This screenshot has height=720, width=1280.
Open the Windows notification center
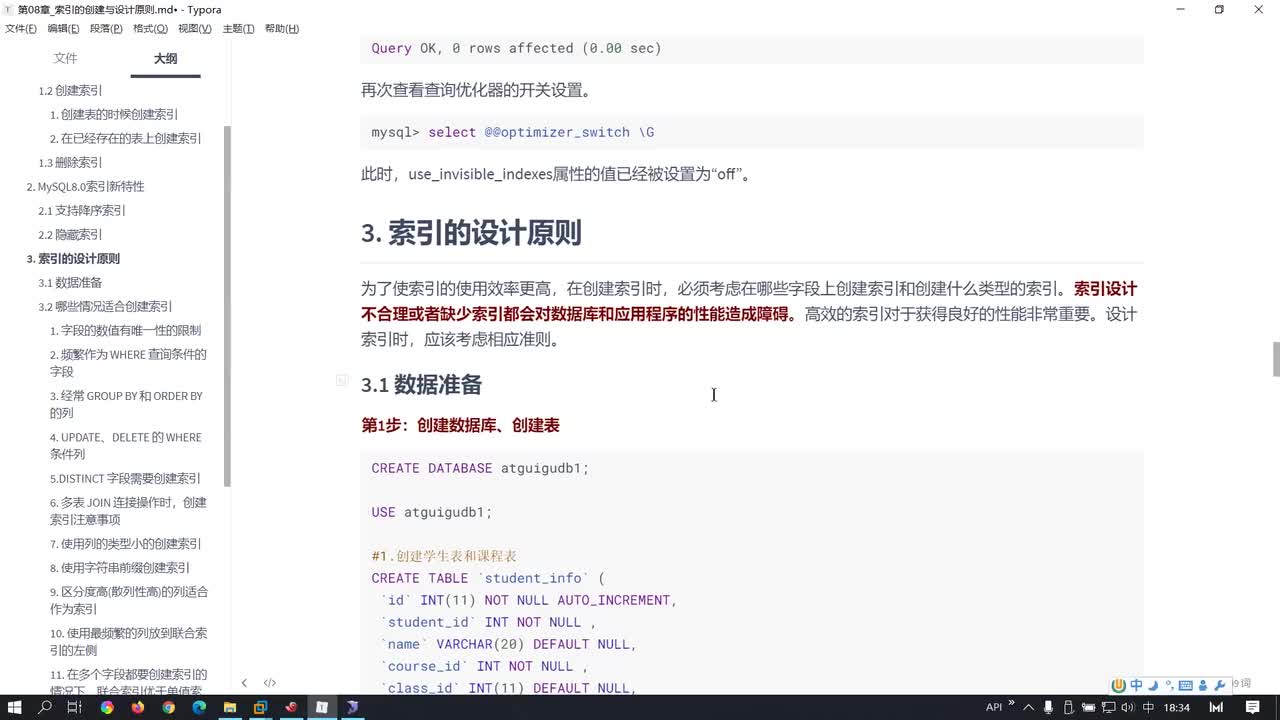pos(1253,707)
